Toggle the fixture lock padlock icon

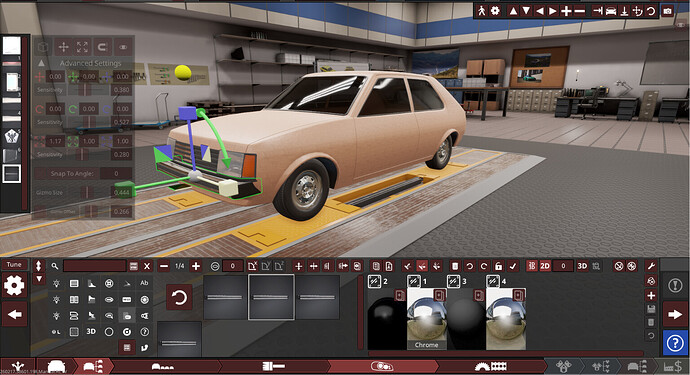(x=498, y=266)
